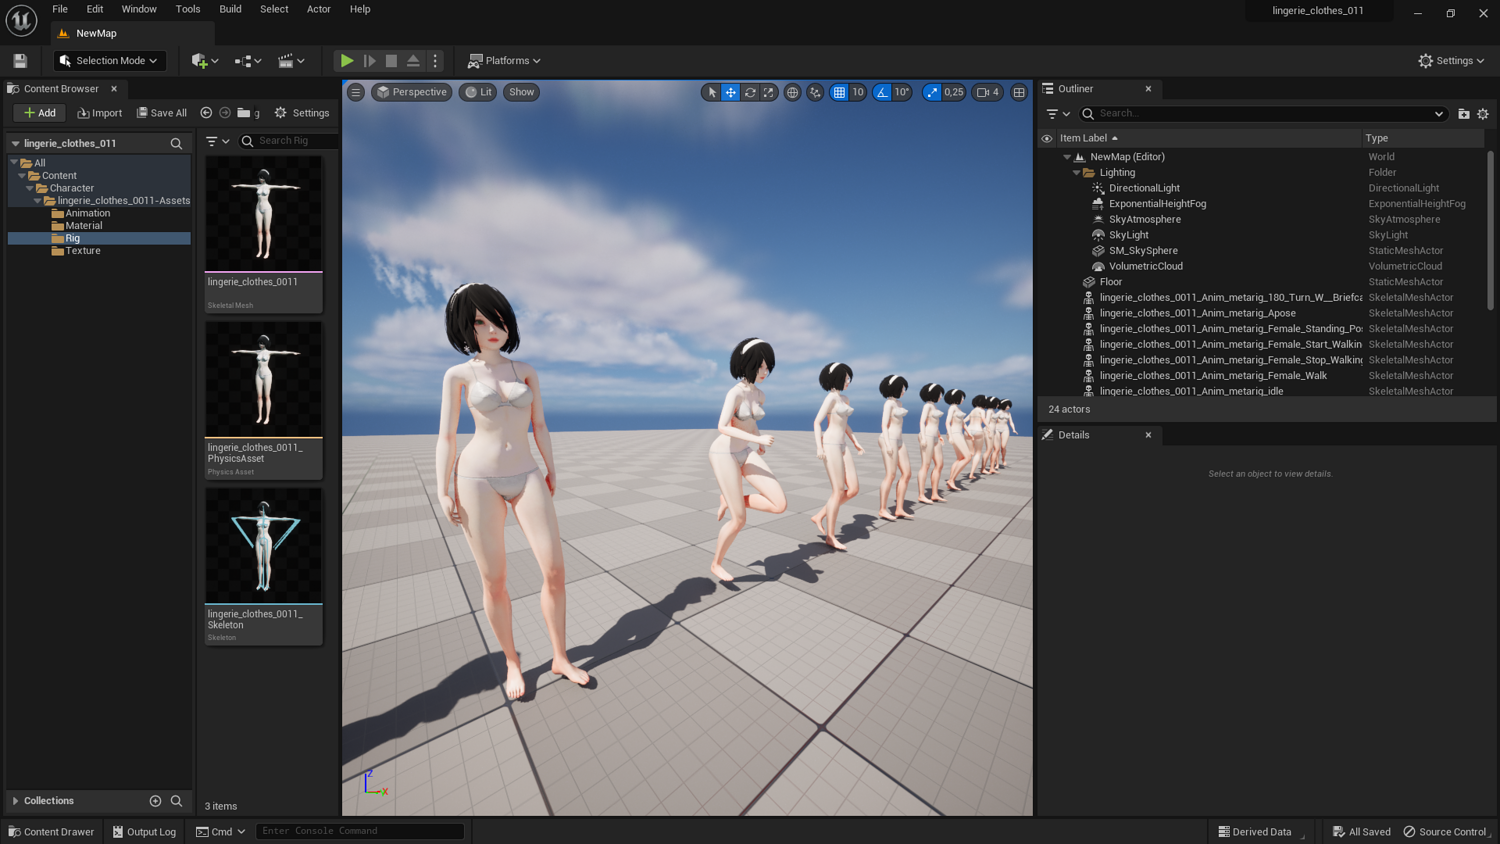Open the Unreal Engine logo button
Image resolution: width=1500 pixels, height=844 pixels.
(21, 20)
